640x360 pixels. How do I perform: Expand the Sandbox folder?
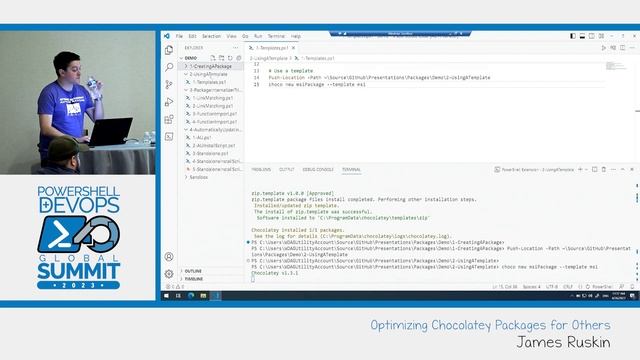[x=211, y=177]
